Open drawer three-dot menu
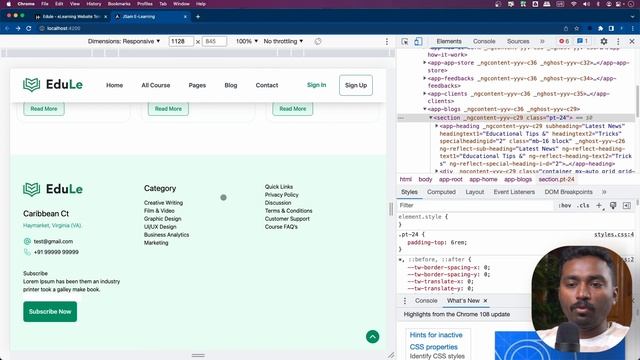The width and height of the screenshot is (640, 360). point(405,300)
